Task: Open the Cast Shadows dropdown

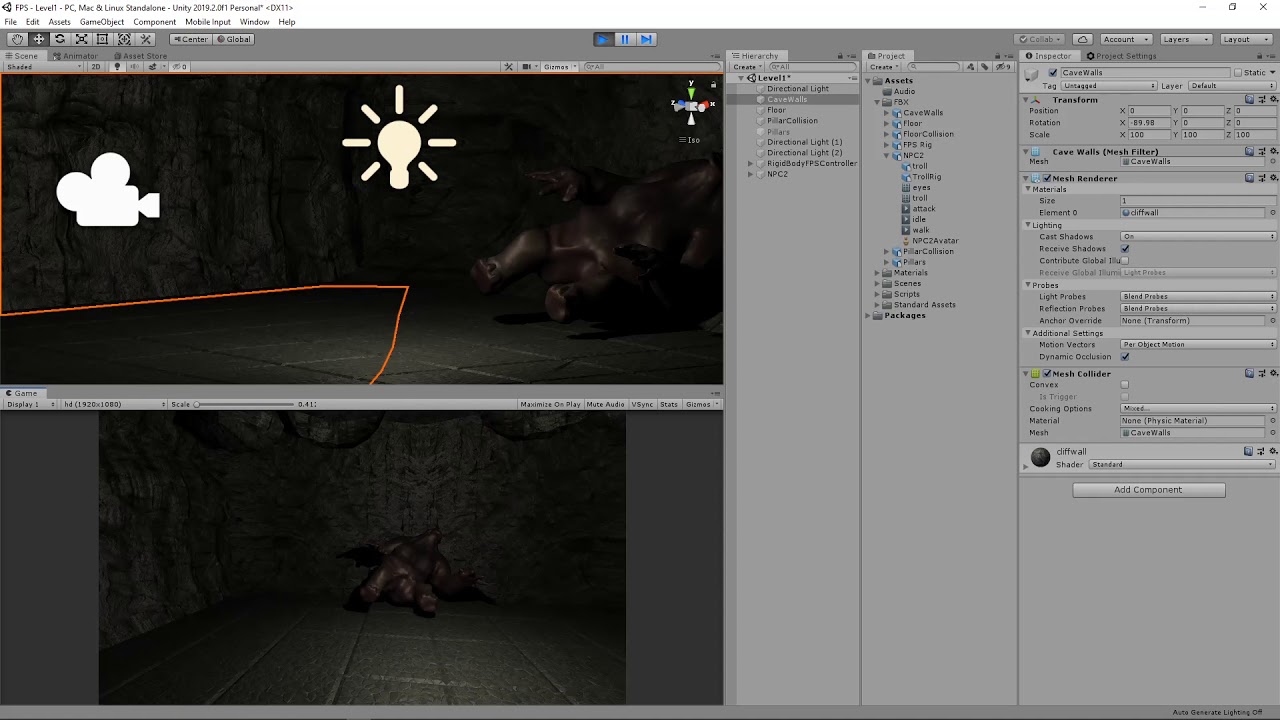Action: pyautogui.click(x=1199, y=237)
